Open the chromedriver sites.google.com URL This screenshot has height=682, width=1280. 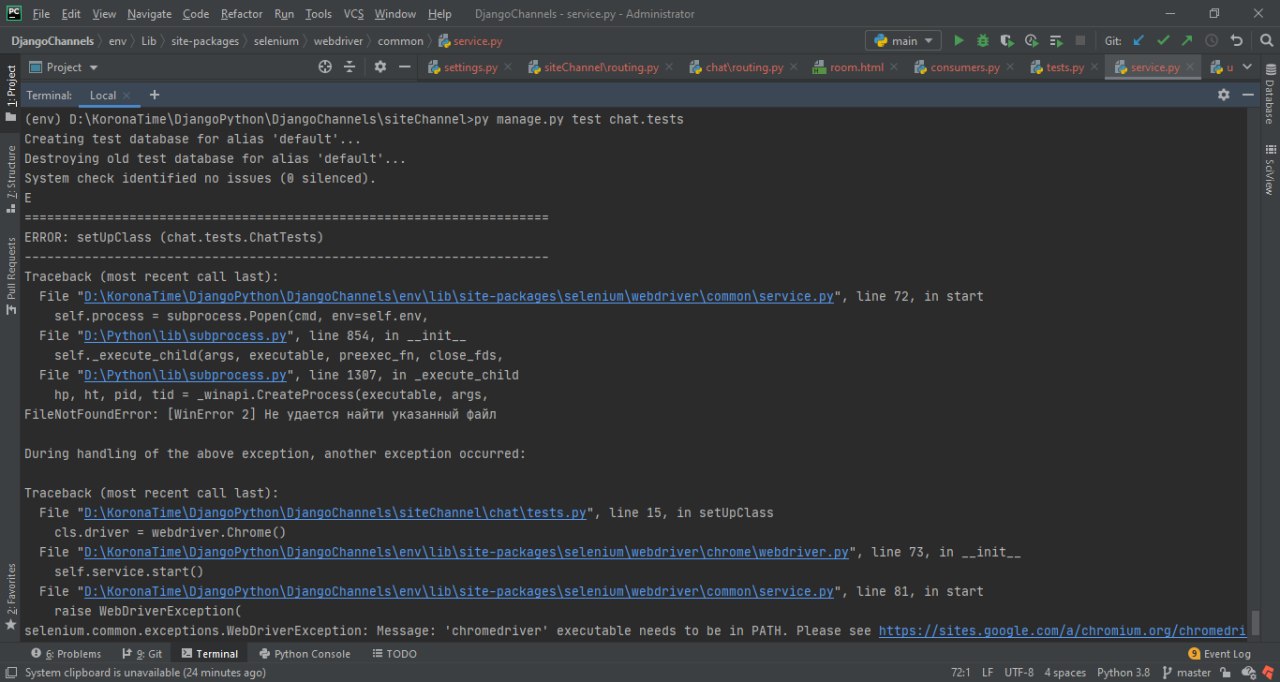click(x=1062, y=631)
